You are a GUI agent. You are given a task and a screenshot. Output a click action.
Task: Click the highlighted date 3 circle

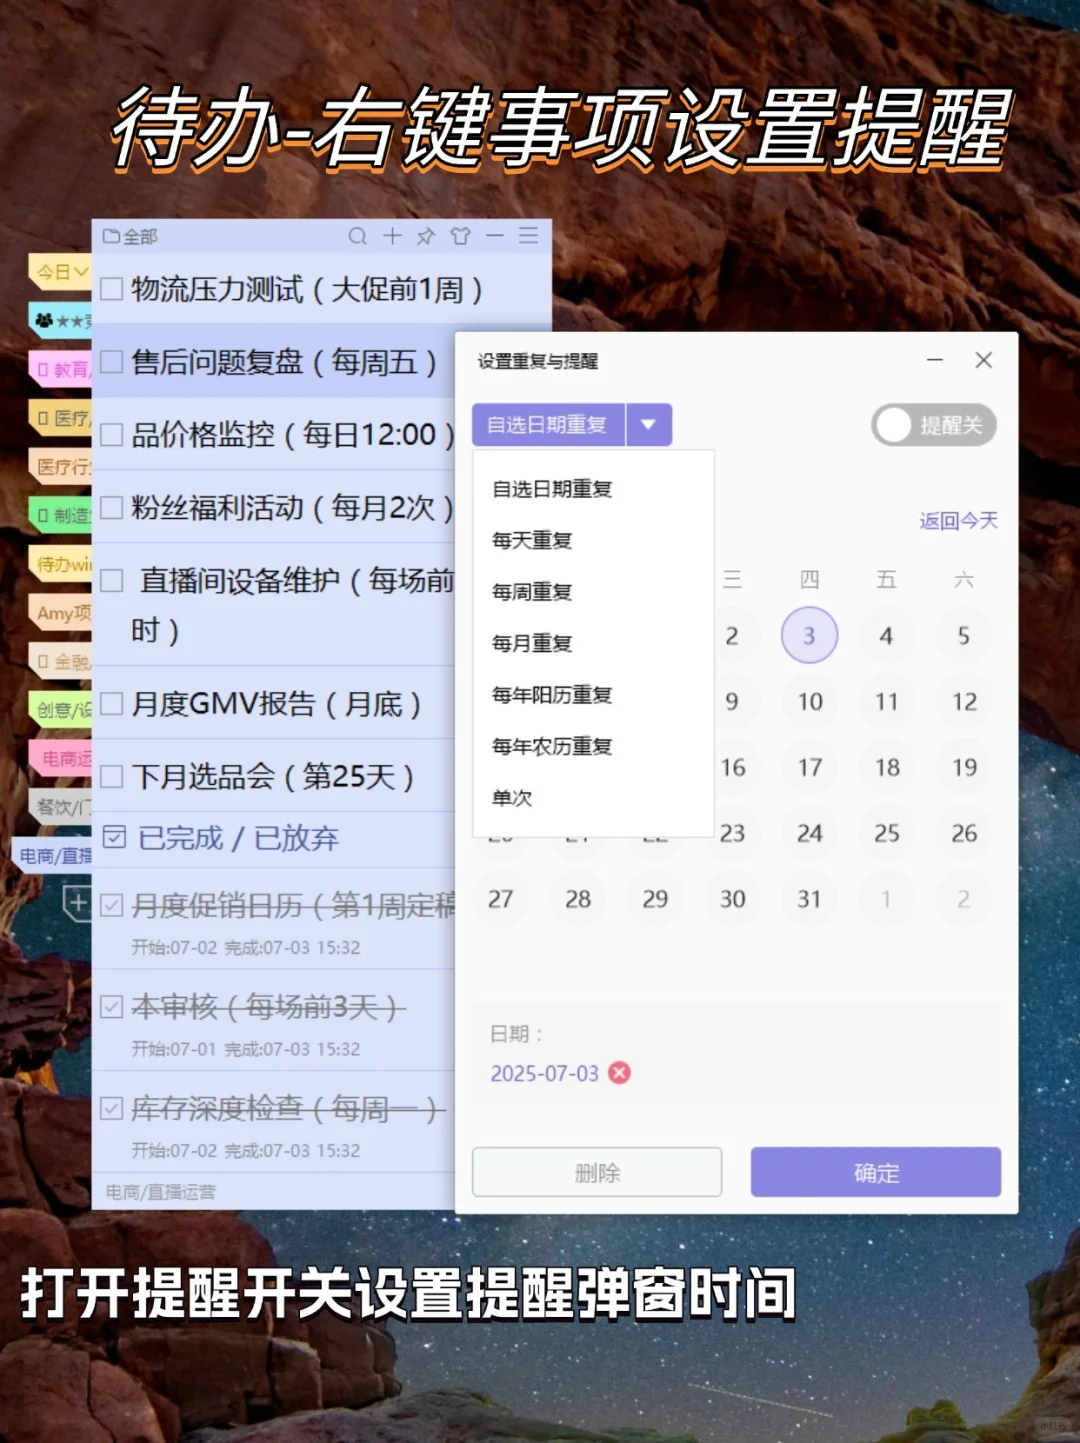809,634
